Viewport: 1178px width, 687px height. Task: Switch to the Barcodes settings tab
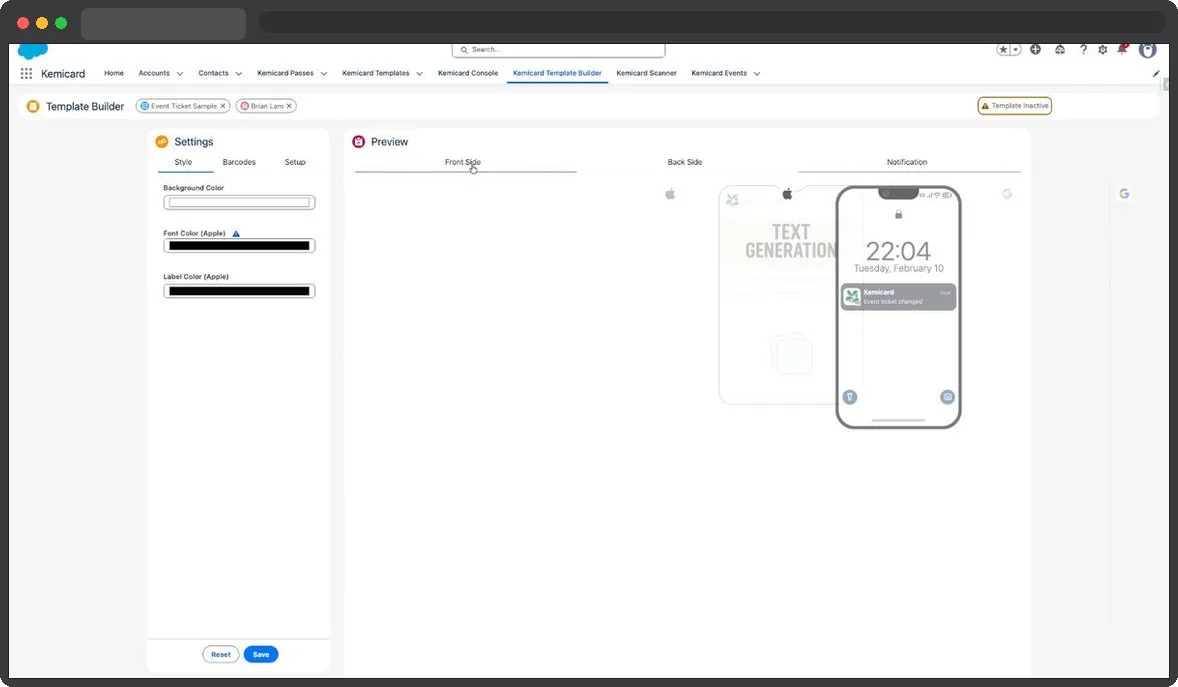pyautogui.click(x=239, y=162)
